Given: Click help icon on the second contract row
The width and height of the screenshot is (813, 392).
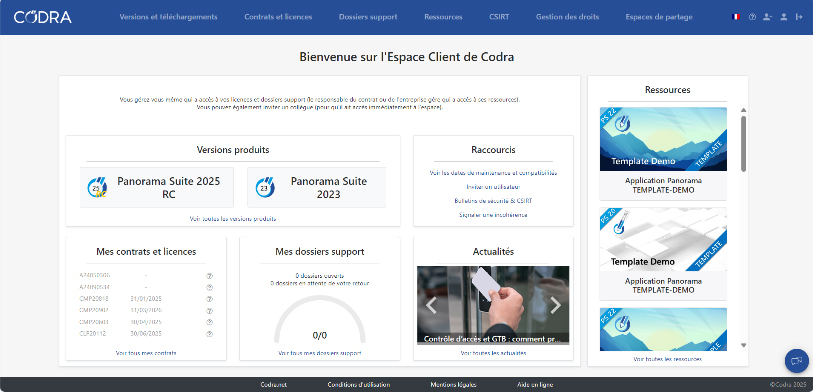Looking at the screenshot, I should click(209, 287).
